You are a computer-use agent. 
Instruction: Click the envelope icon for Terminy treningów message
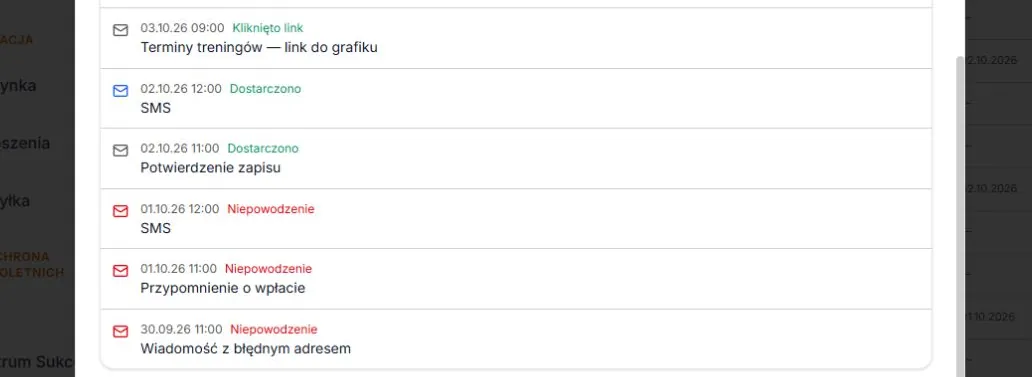pyautogui.click(x=120, y=30)
